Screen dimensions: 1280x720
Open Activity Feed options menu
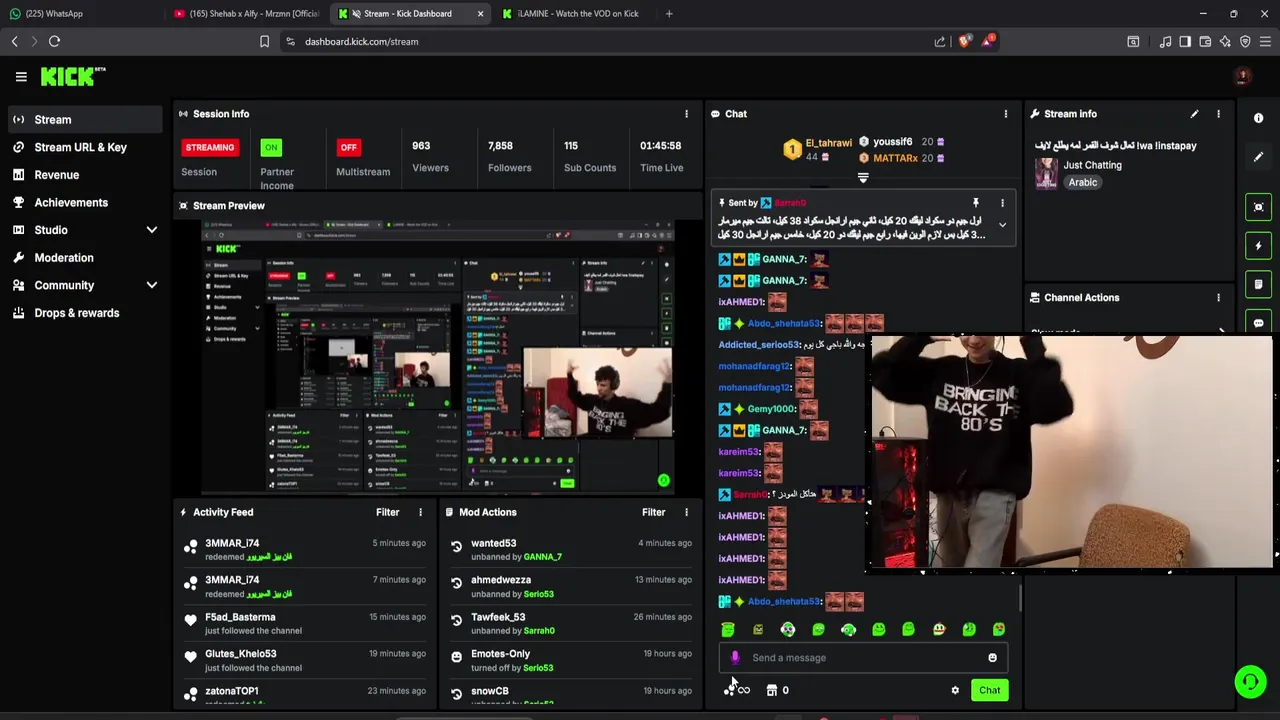point(420,512)
